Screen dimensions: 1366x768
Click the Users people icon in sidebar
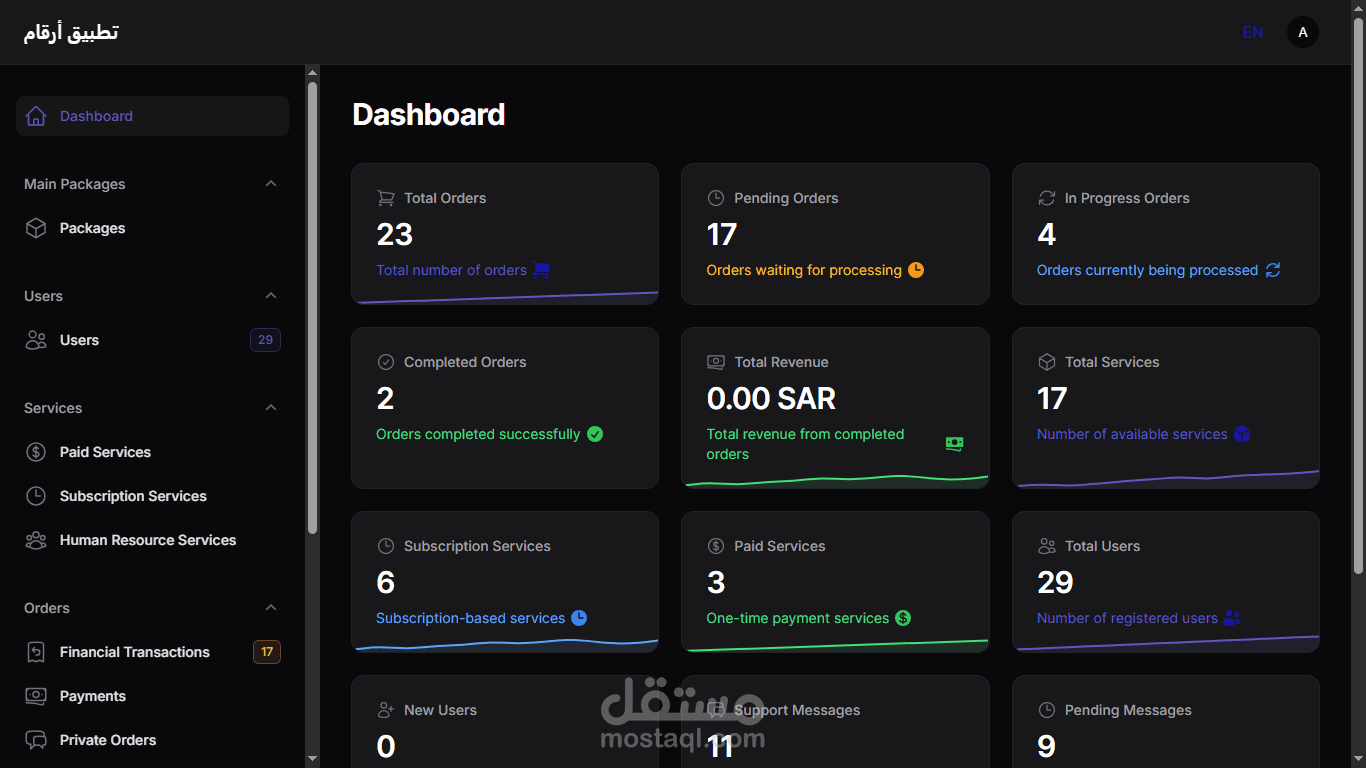[36, 340]
